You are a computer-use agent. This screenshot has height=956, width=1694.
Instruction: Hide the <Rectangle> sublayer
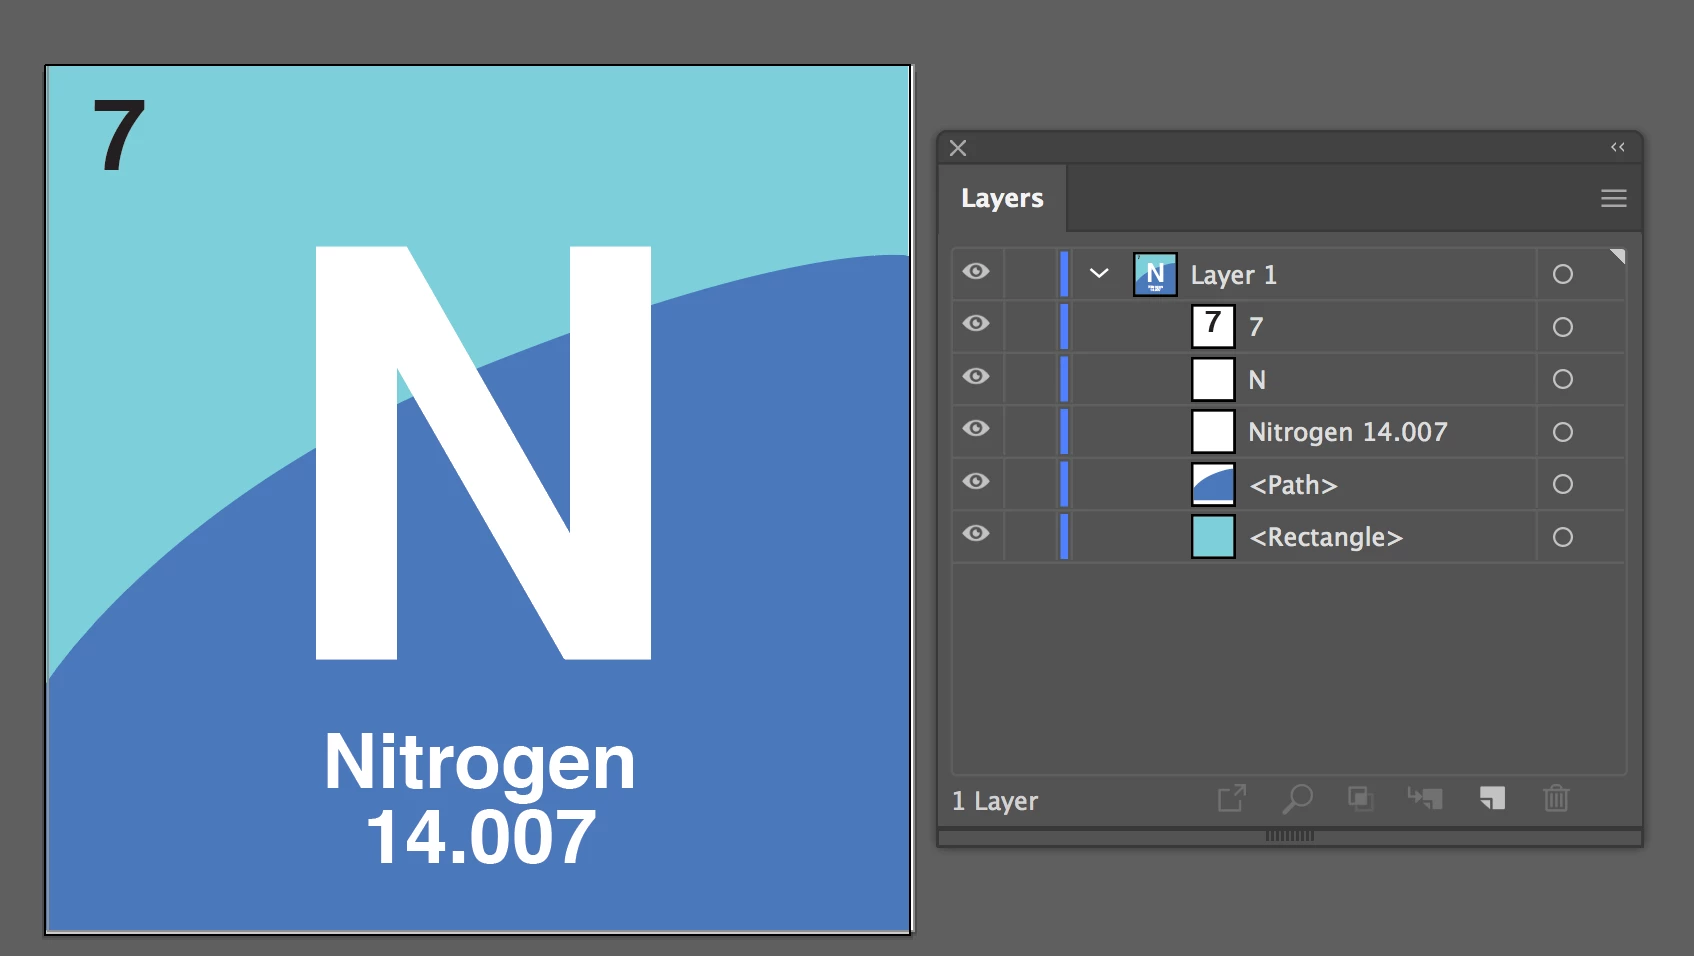[976, 534]
